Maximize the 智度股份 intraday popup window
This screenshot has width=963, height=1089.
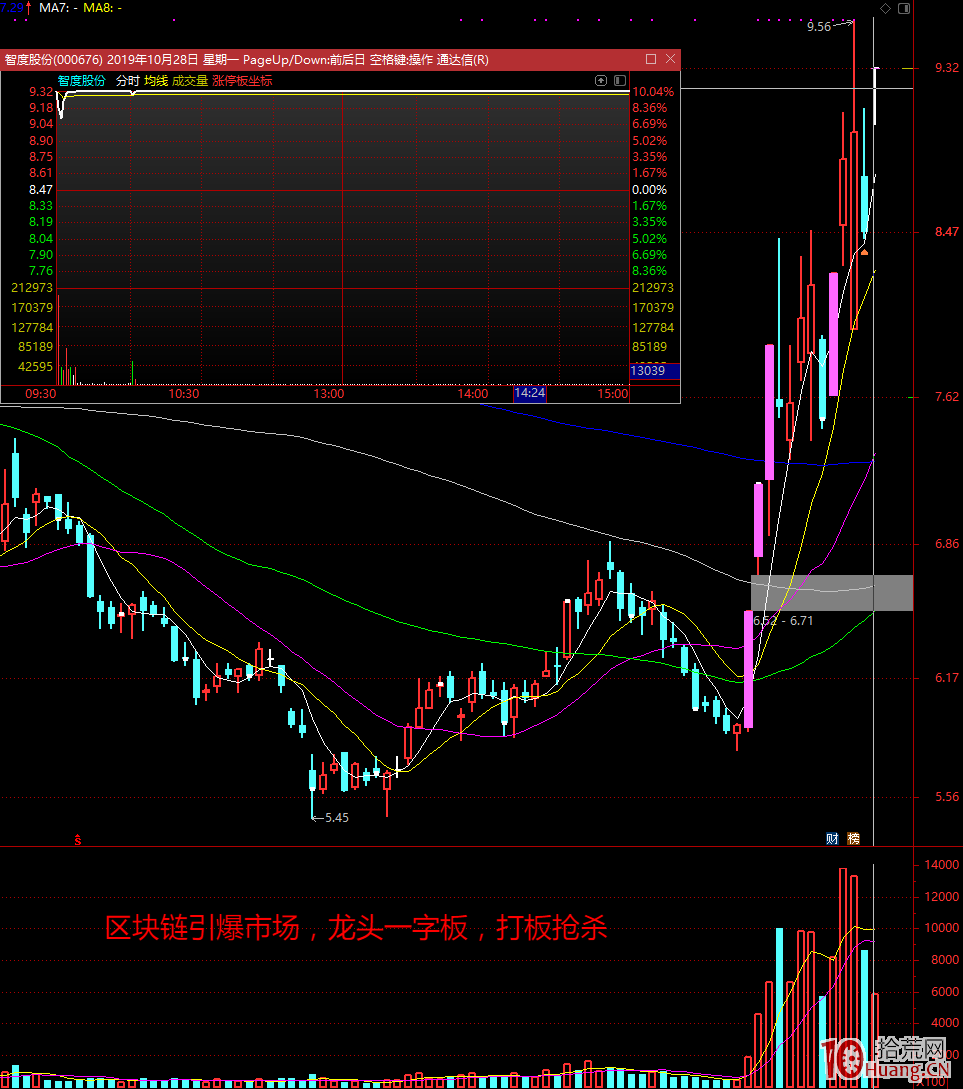click(x=651, y=59)
